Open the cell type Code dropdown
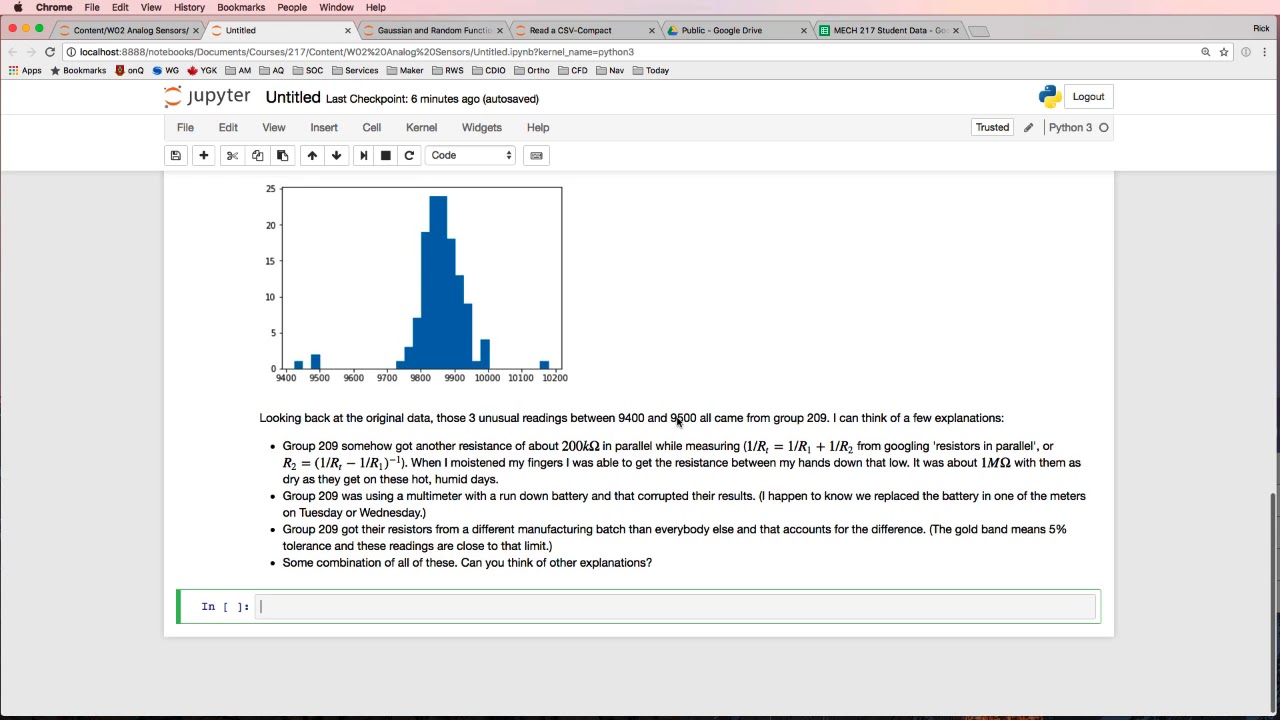 [470, 155]
